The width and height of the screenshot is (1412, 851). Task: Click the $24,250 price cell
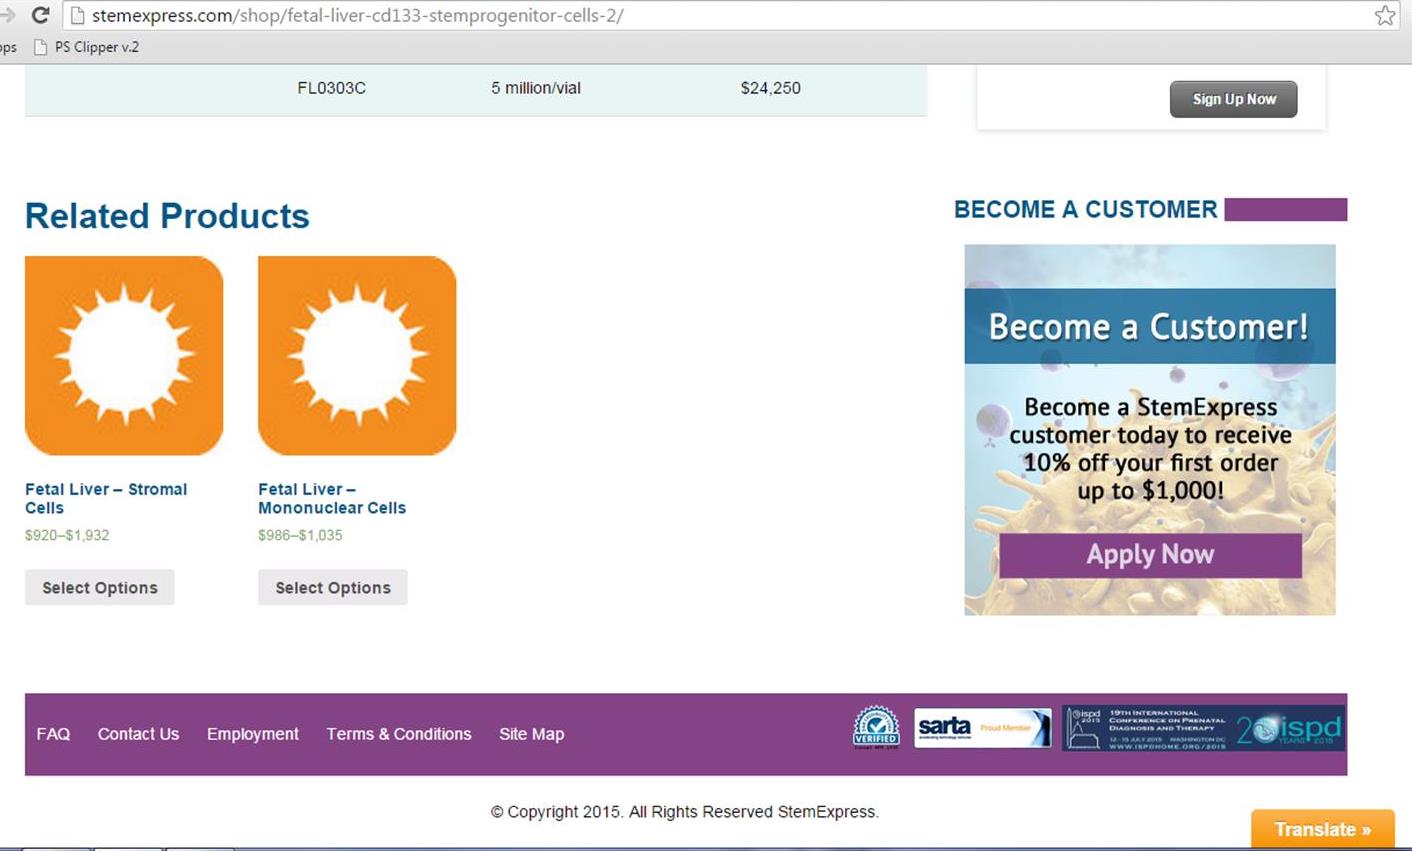770,88
